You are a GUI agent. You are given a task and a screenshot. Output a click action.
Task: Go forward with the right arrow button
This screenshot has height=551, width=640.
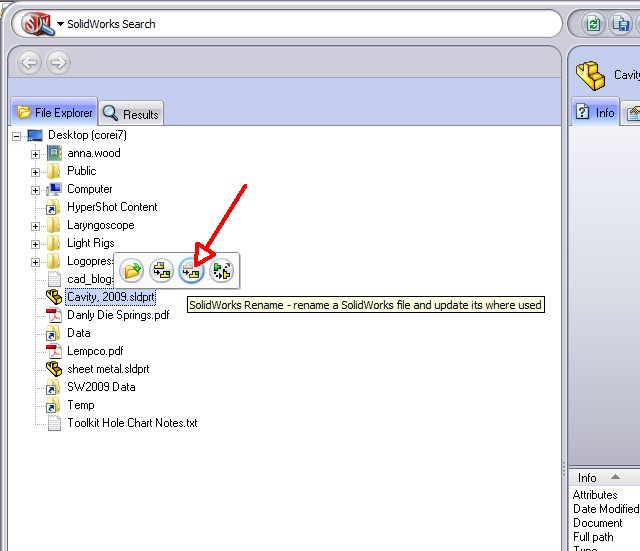point(58,62)
